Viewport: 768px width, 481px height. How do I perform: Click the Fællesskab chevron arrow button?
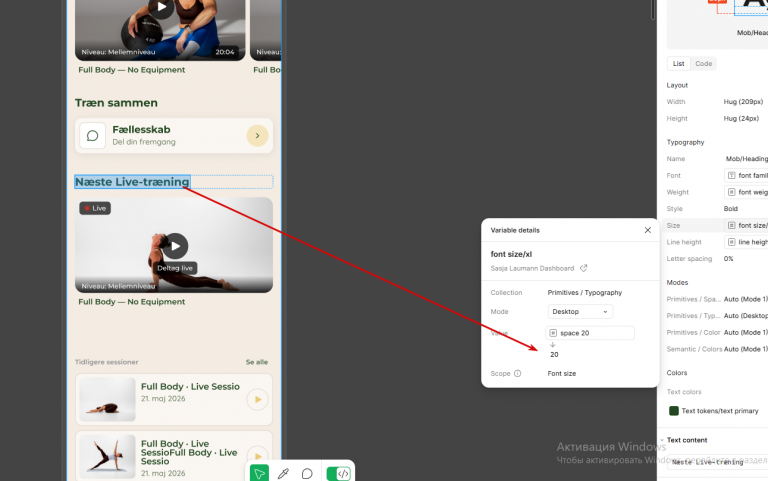coord(257,136)
